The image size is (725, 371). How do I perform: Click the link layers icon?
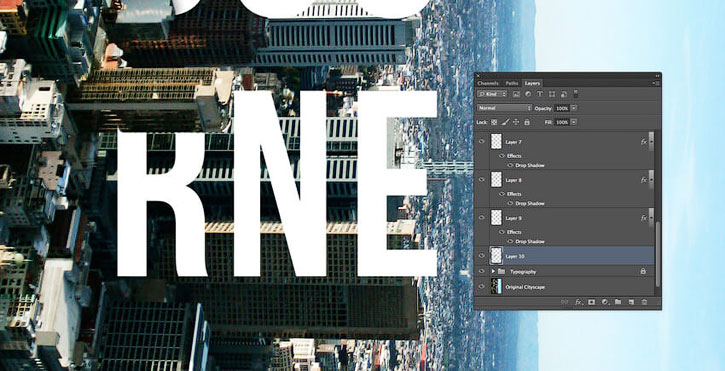pyautogui.click(x=564, y=302)
